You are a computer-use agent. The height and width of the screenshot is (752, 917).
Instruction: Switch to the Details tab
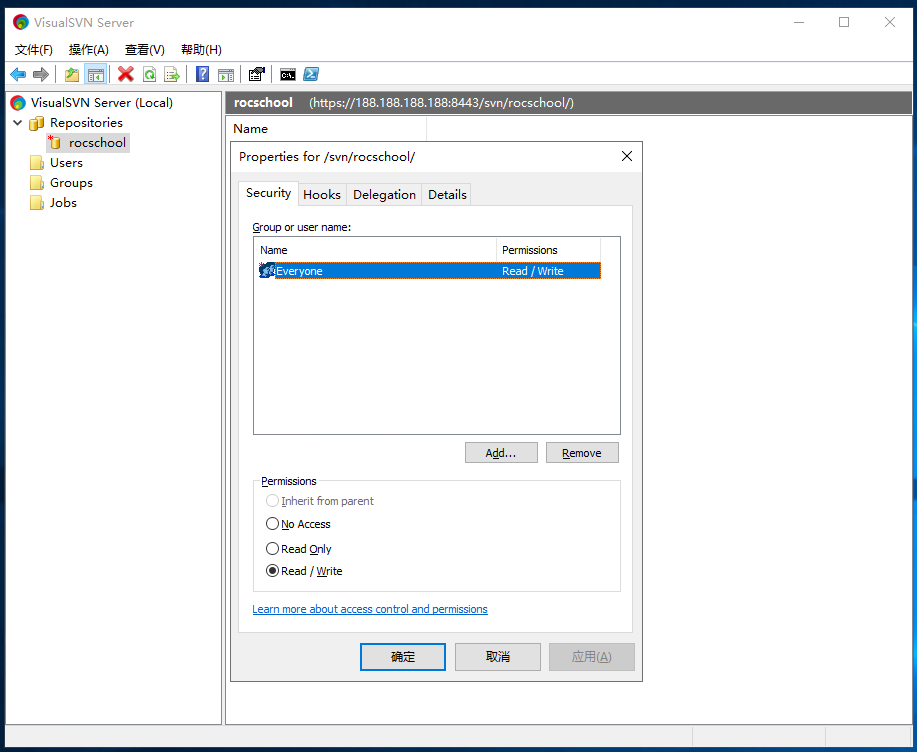(x=447, y=195)
